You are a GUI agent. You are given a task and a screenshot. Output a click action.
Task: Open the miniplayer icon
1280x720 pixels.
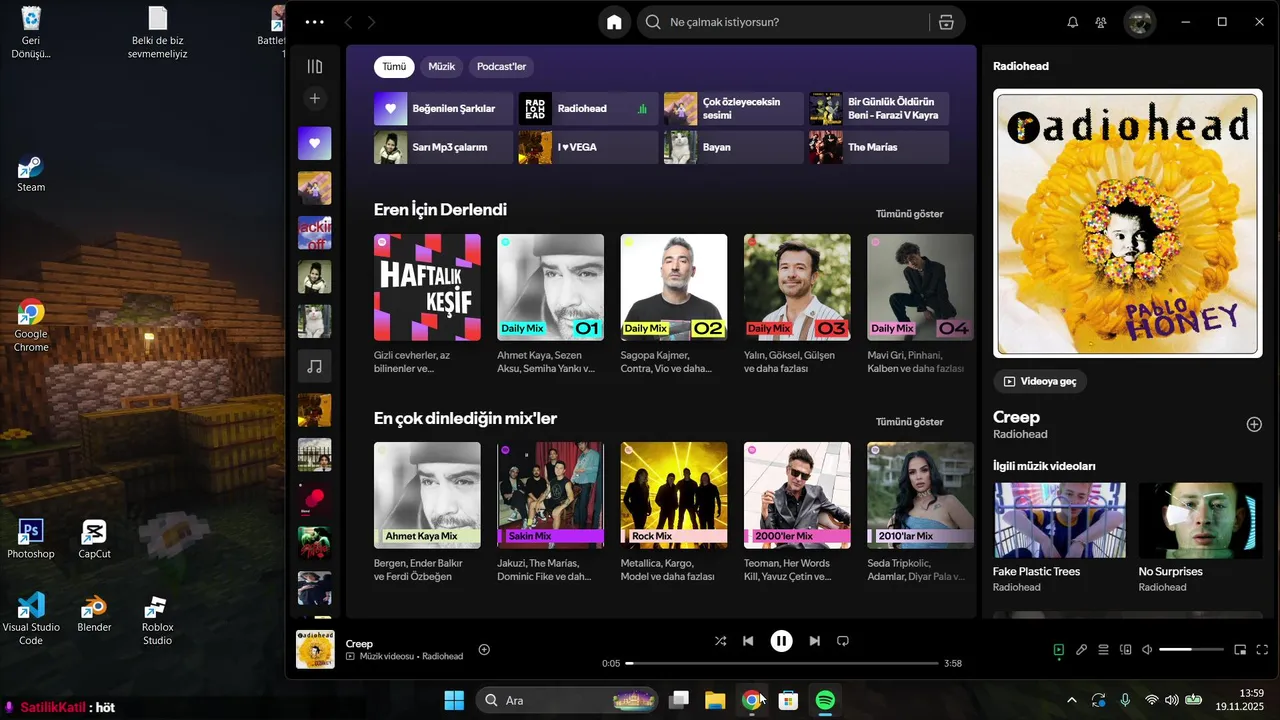point(1240,650)
